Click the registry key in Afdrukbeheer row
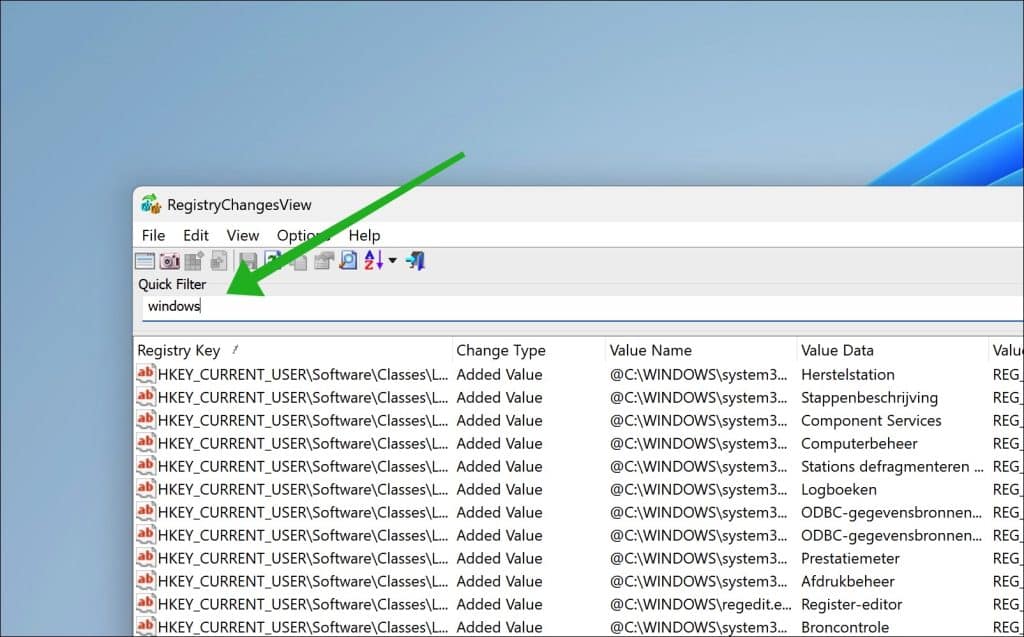This screenshot has width=1024, height=637. 303,581
